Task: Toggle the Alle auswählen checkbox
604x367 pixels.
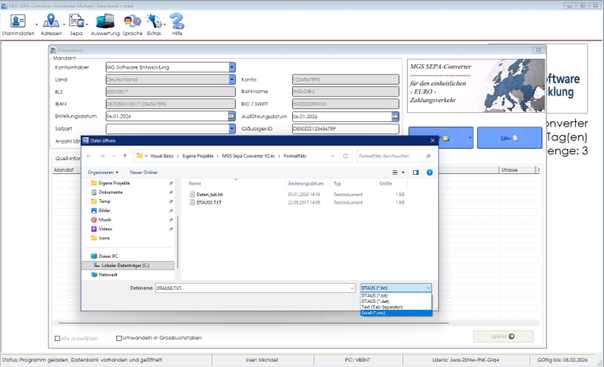Action: 57,339
